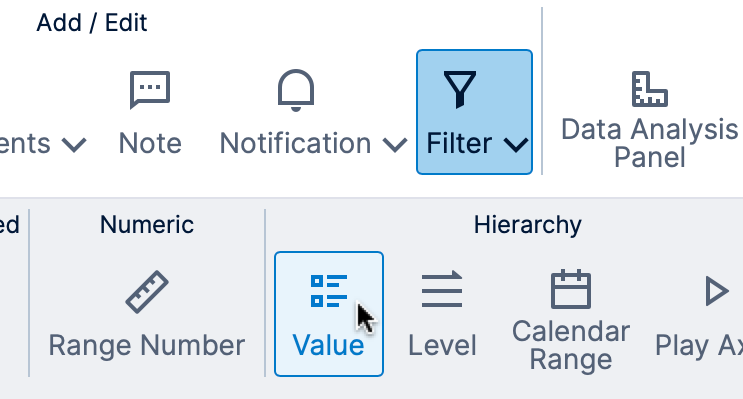This screenshot has width=743, height=399.
Task: Pick the Calendar Range calendar icon
Action: click(x=571, y=289)
